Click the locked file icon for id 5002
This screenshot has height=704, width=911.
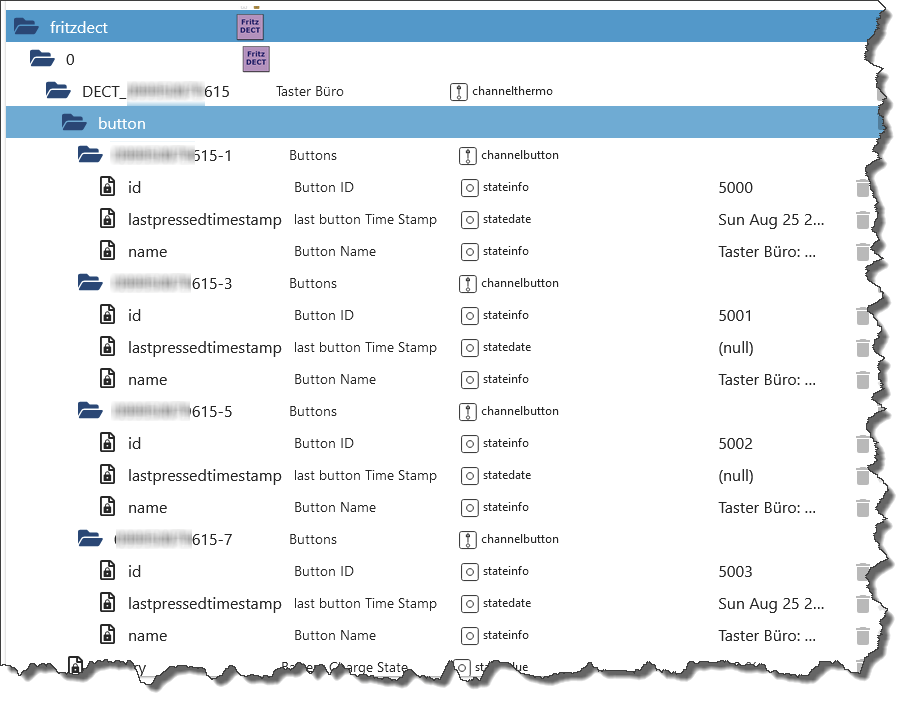[107, 443]
